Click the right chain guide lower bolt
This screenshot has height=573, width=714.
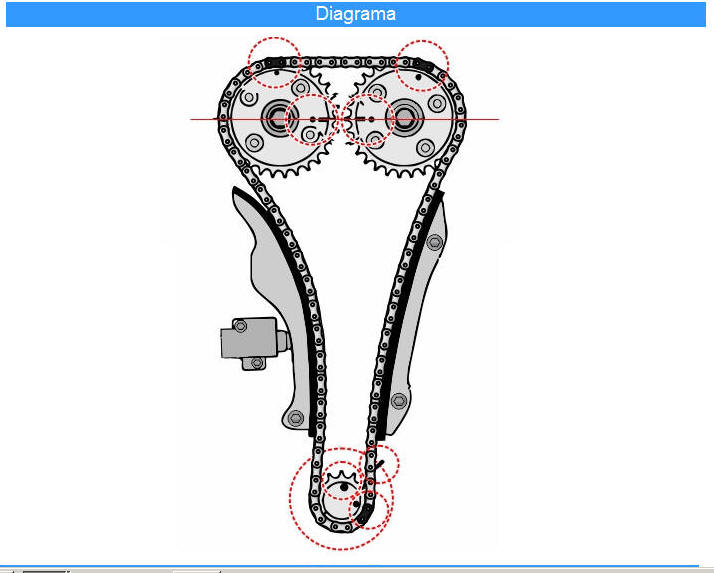point(399,402)
